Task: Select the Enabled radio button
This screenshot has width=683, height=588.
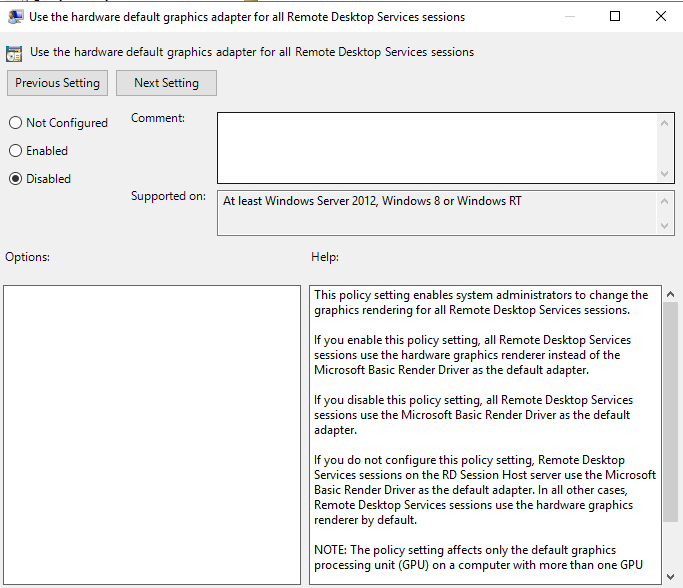Action: click(x=15, y=151)
